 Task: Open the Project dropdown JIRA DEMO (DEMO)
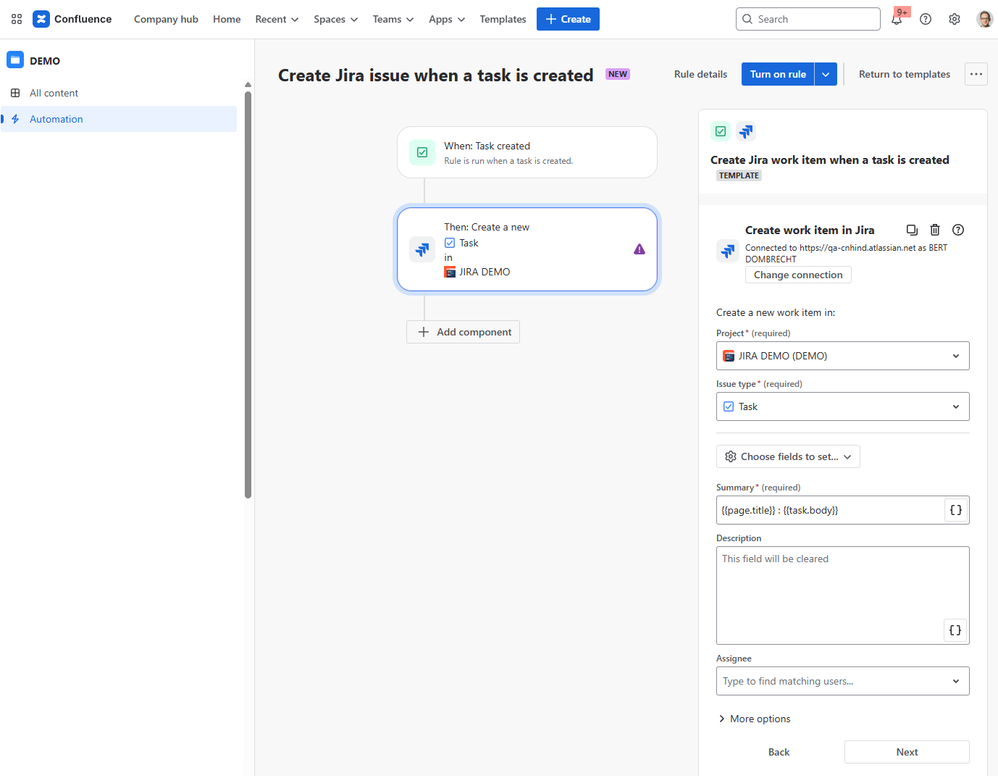[843, 356]
